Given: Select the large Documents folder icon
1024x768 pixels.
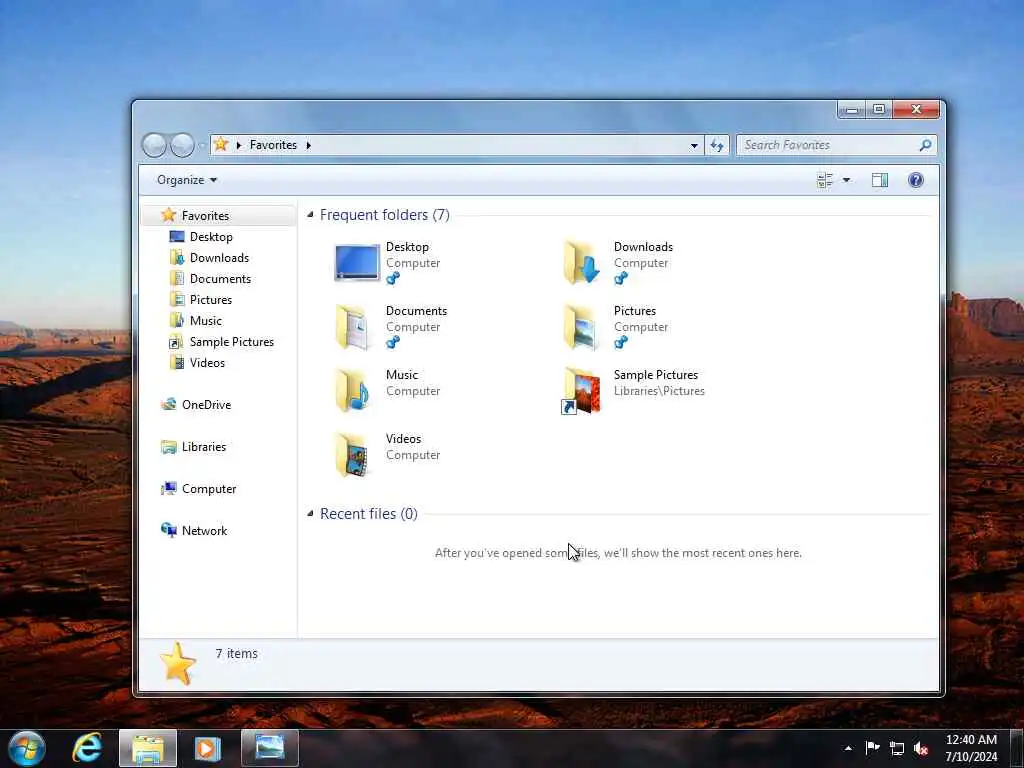Looking at the screenshot, I should [353, 327].
